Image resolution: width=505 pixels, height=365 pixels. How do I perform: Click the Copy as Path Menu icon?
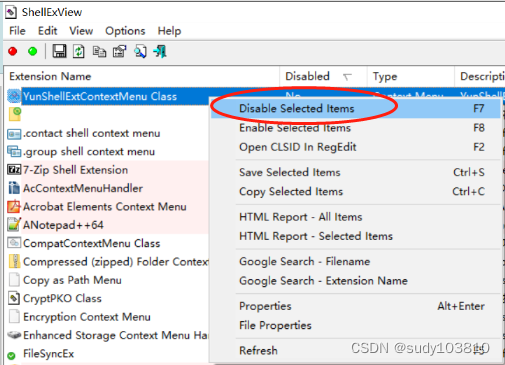pos(14,280)
